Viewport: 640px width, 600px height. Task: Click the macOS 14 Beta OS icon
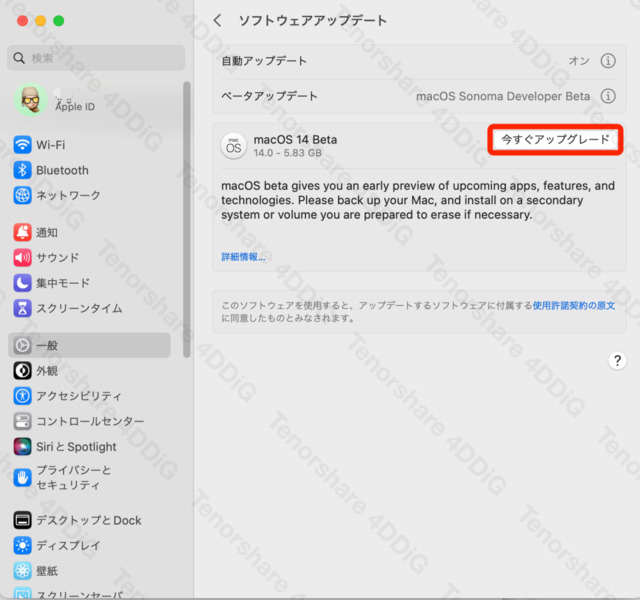coord(233,146)
